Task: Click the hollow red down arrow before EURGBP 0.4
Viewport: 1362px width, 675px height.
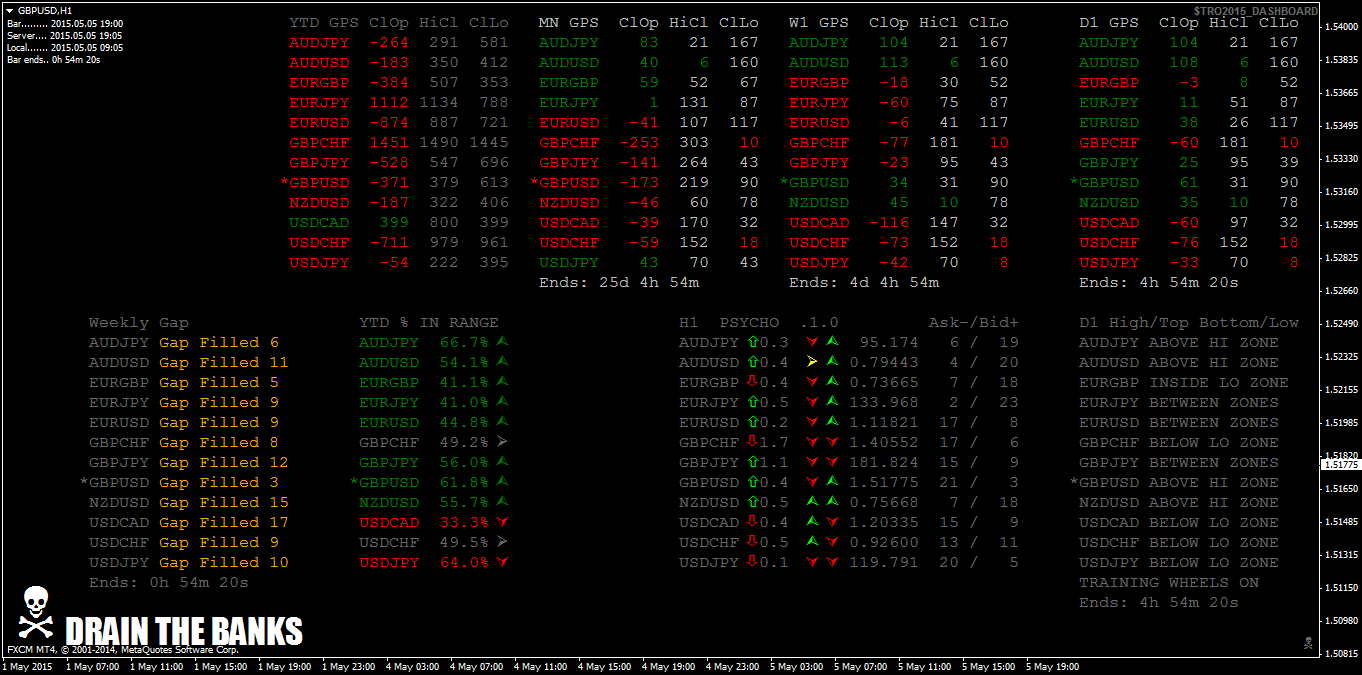Action: 751,382
